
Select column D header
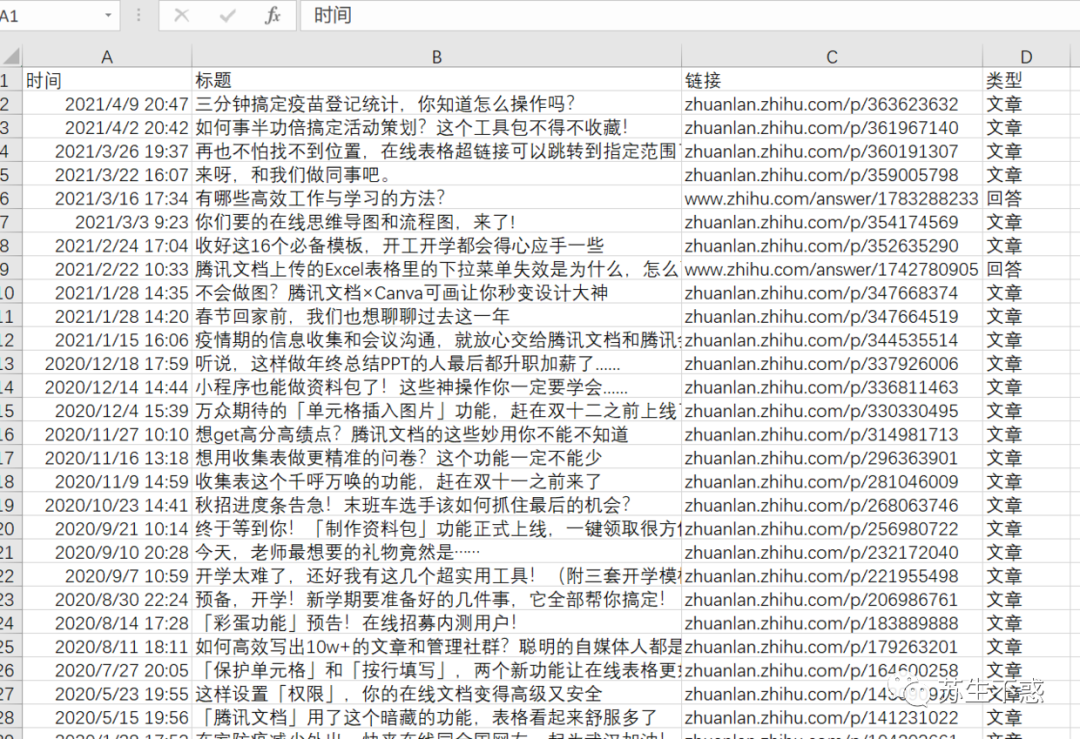tap(1026, 56)
